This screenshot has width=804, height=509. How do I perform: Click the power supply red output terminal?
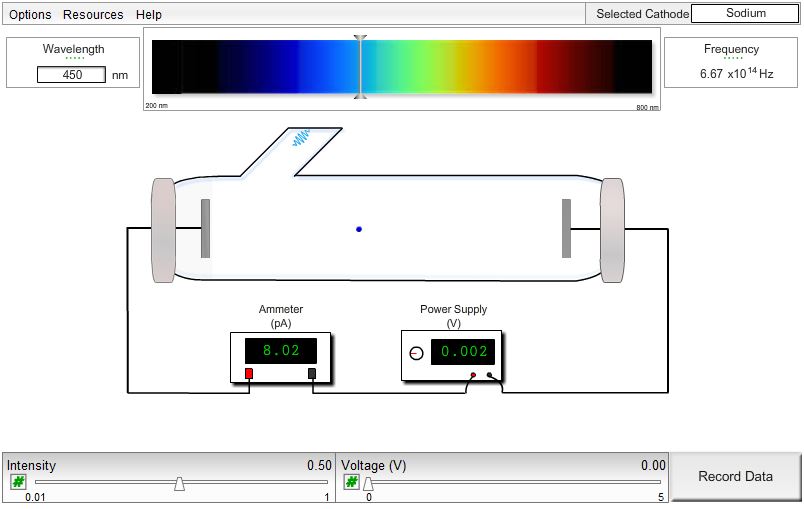[x=473, y=375]
